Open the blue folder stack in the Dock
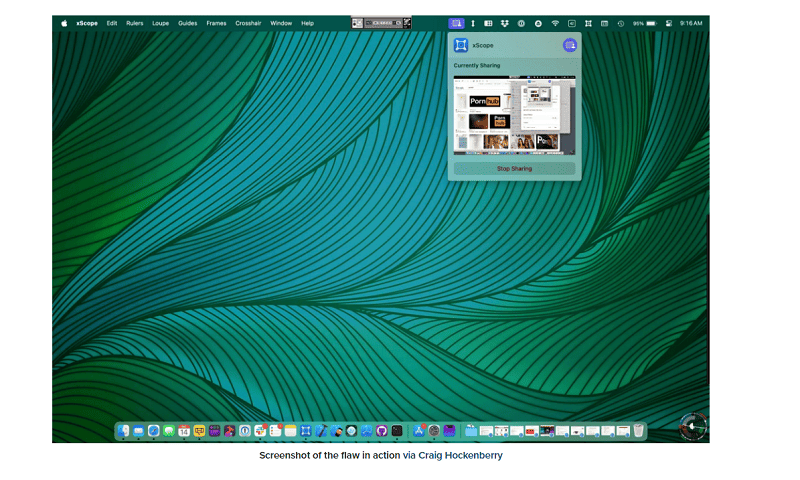 [471, 431]
